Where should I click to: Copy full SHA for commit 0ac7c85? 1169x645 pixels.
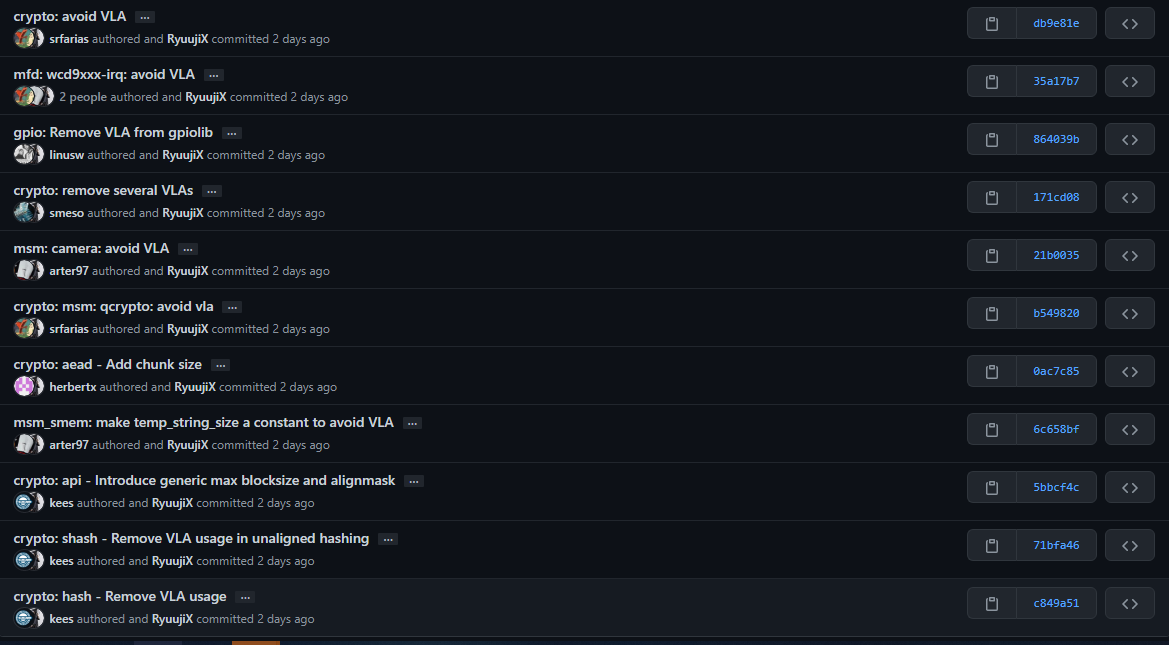[992, 371]
